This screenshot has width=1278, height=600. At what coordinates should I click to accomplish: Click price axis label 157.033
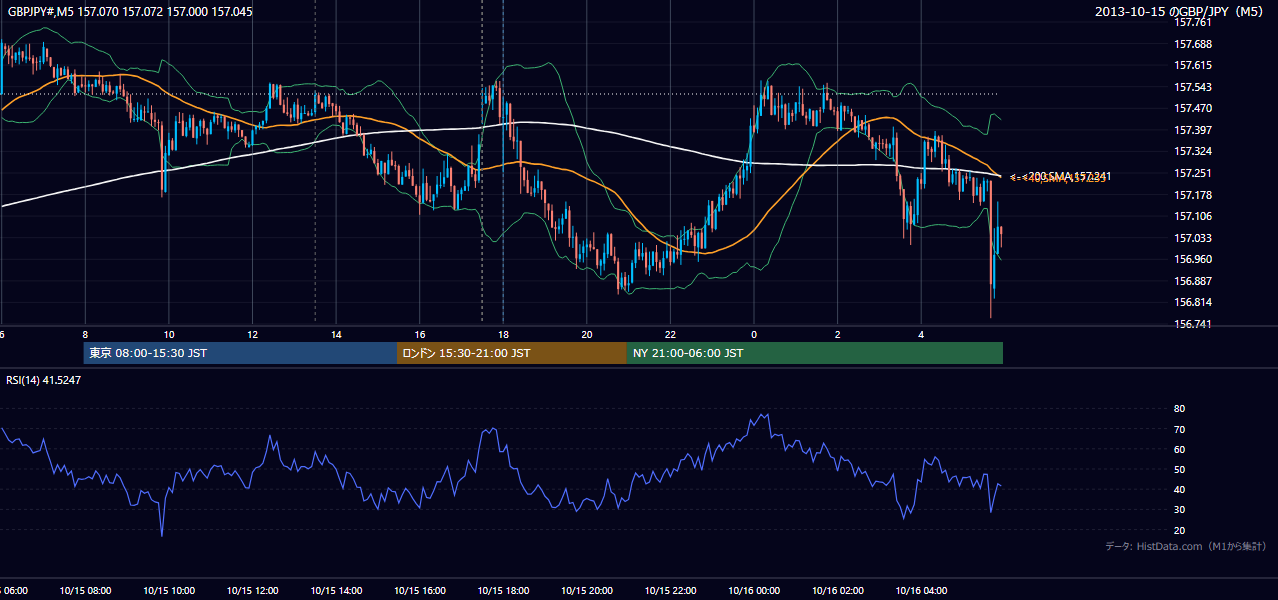point(1193,238)
